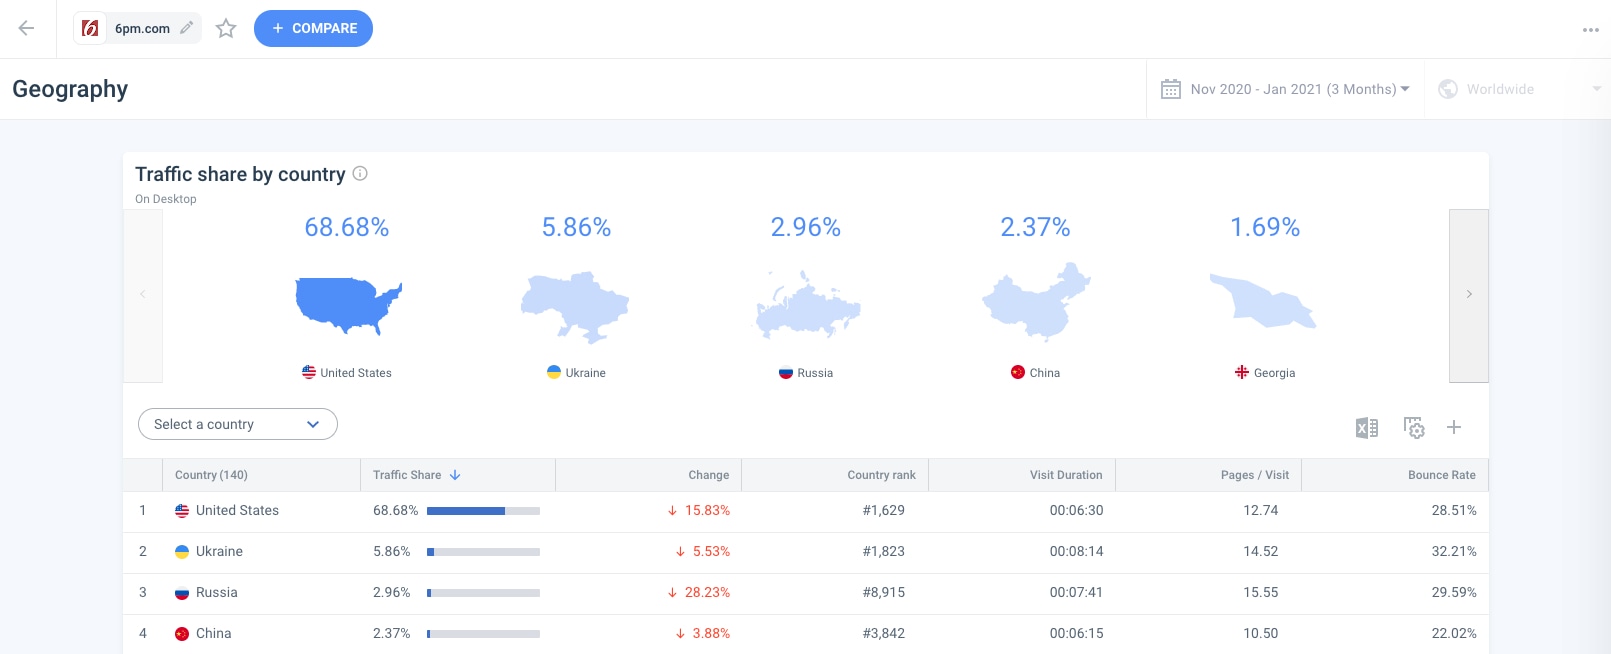Click the On Desktop subtitle
The height and width of the screenshot is (654, 1611).
166,199
